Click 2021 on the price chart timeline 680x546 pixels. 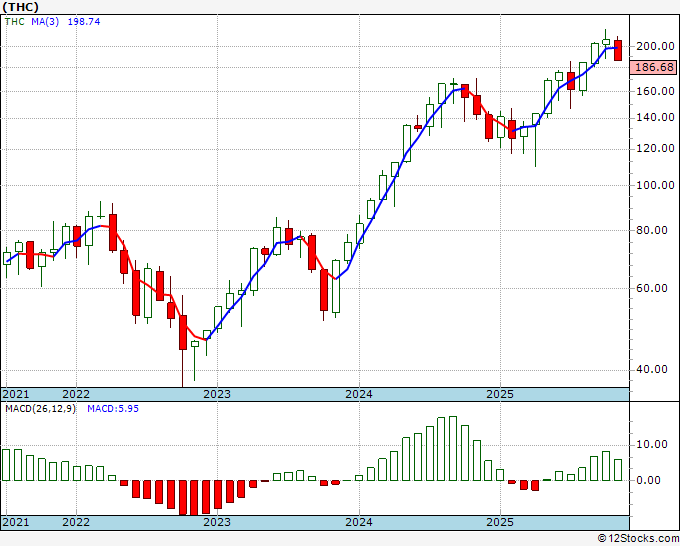[x=16, y=394]
